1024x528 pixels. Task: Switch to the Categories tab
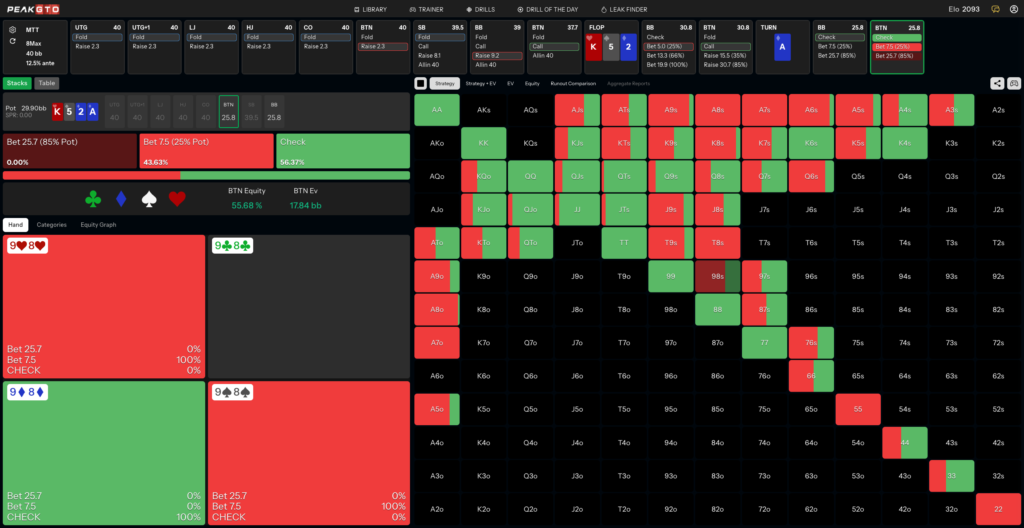pos(51,224)
